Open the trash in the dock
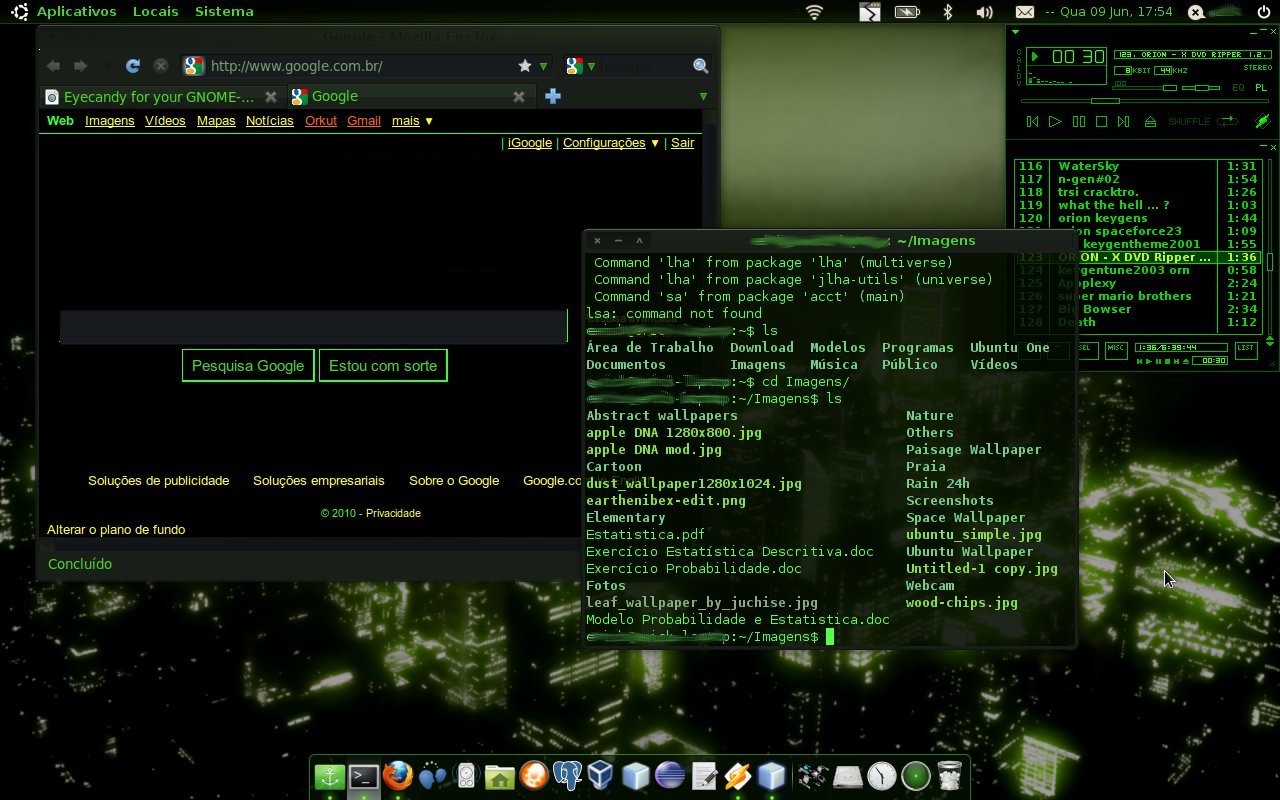 pos(949,776)
